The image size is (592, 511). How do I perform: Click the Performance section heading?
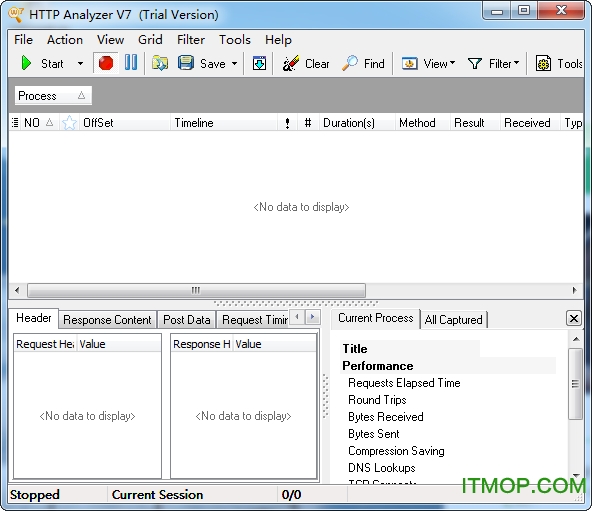tap(378, 366)
